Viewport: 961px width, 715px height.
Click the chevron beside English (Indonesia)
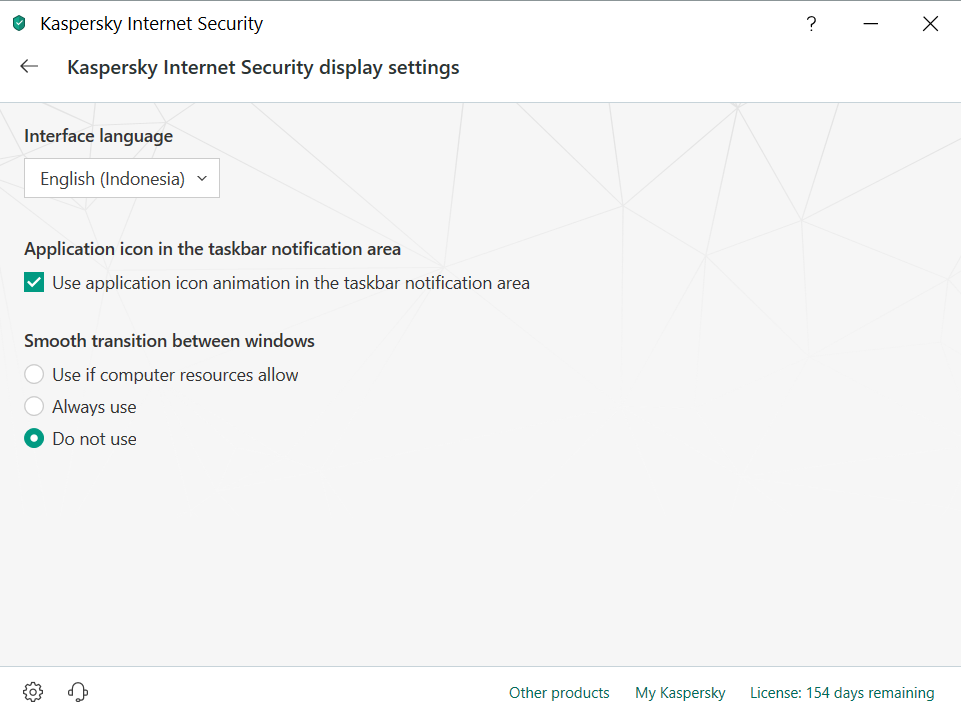pyautogui.click(x=202, y=179)
